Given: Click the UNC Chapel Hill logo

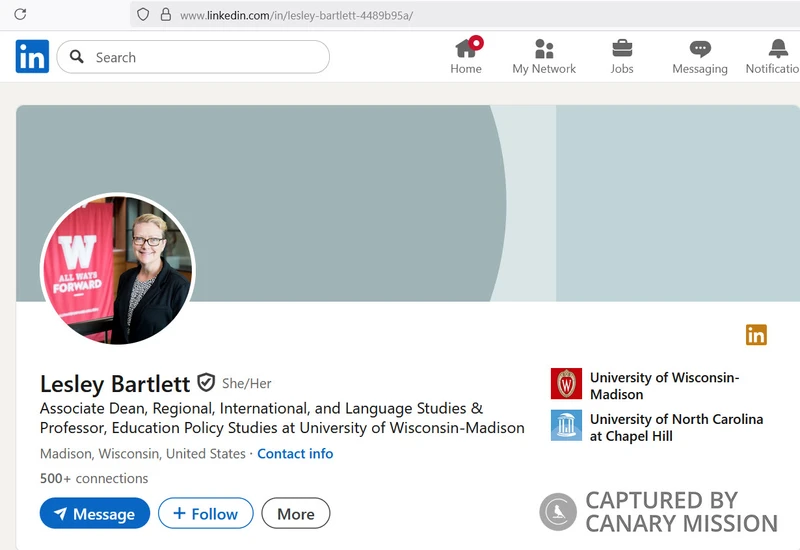Looking at the screenshot, I should 566,426.
